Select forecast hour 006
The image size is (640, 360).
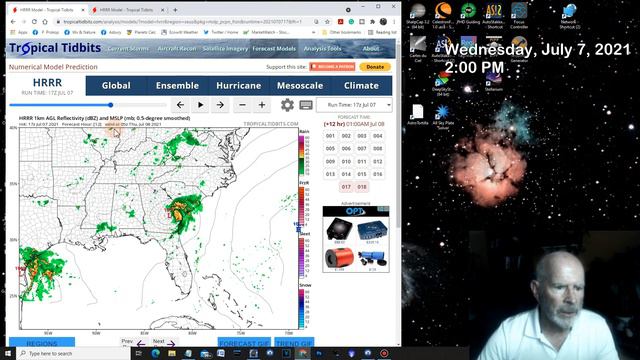[346, 149]
